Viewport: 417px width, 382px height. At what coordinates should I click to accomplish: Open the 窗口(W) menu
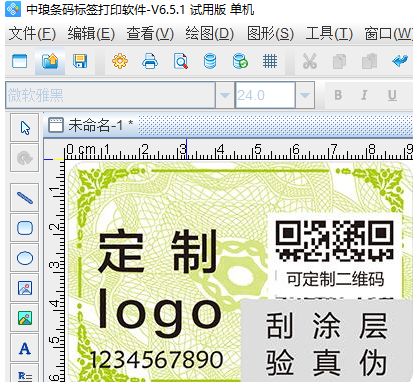click(x=388, y=34)
